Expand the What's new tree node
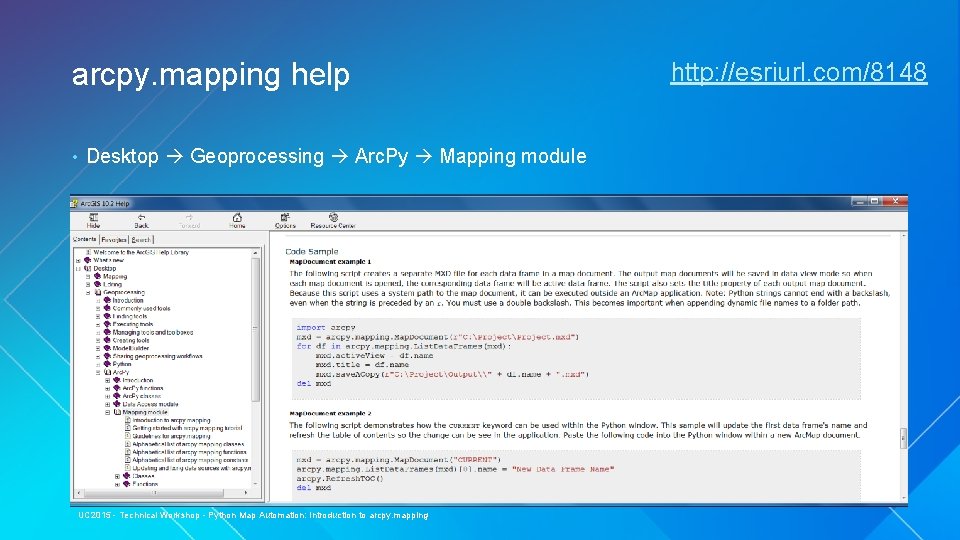 78,260
